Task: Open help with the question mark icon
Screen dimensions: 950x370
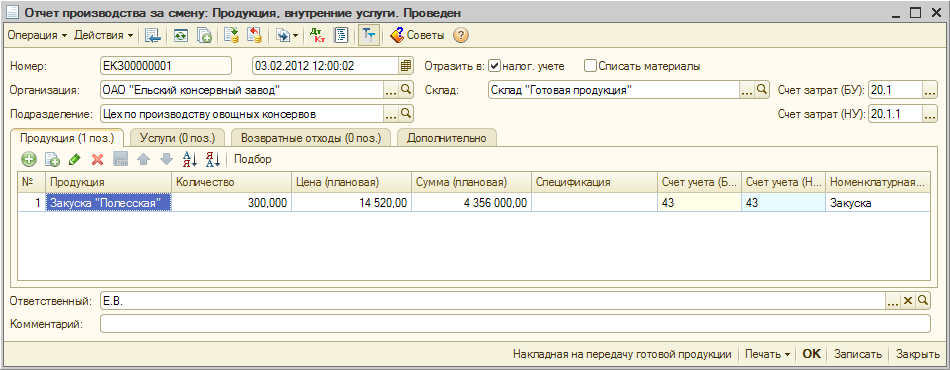Action: pyautogui.click(x=460, y=36)
